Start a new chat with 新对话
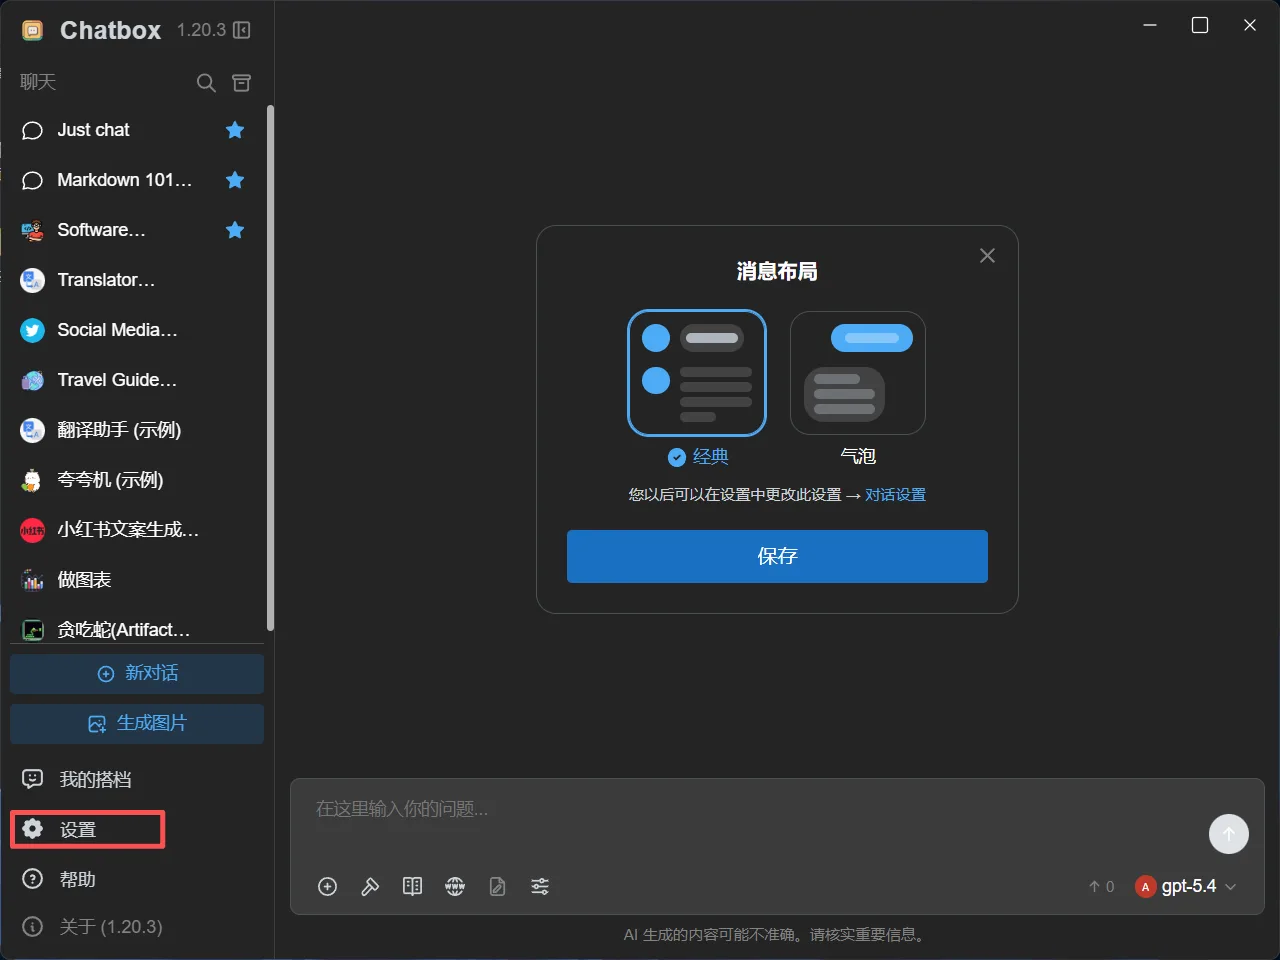This screenshot has width=1280, height=960. (x=137, y=673)
